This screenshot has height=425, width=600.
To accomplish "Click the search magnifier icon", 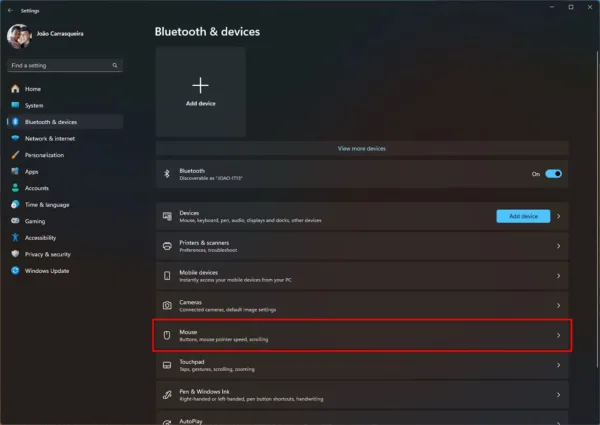I will coord(115,65).
